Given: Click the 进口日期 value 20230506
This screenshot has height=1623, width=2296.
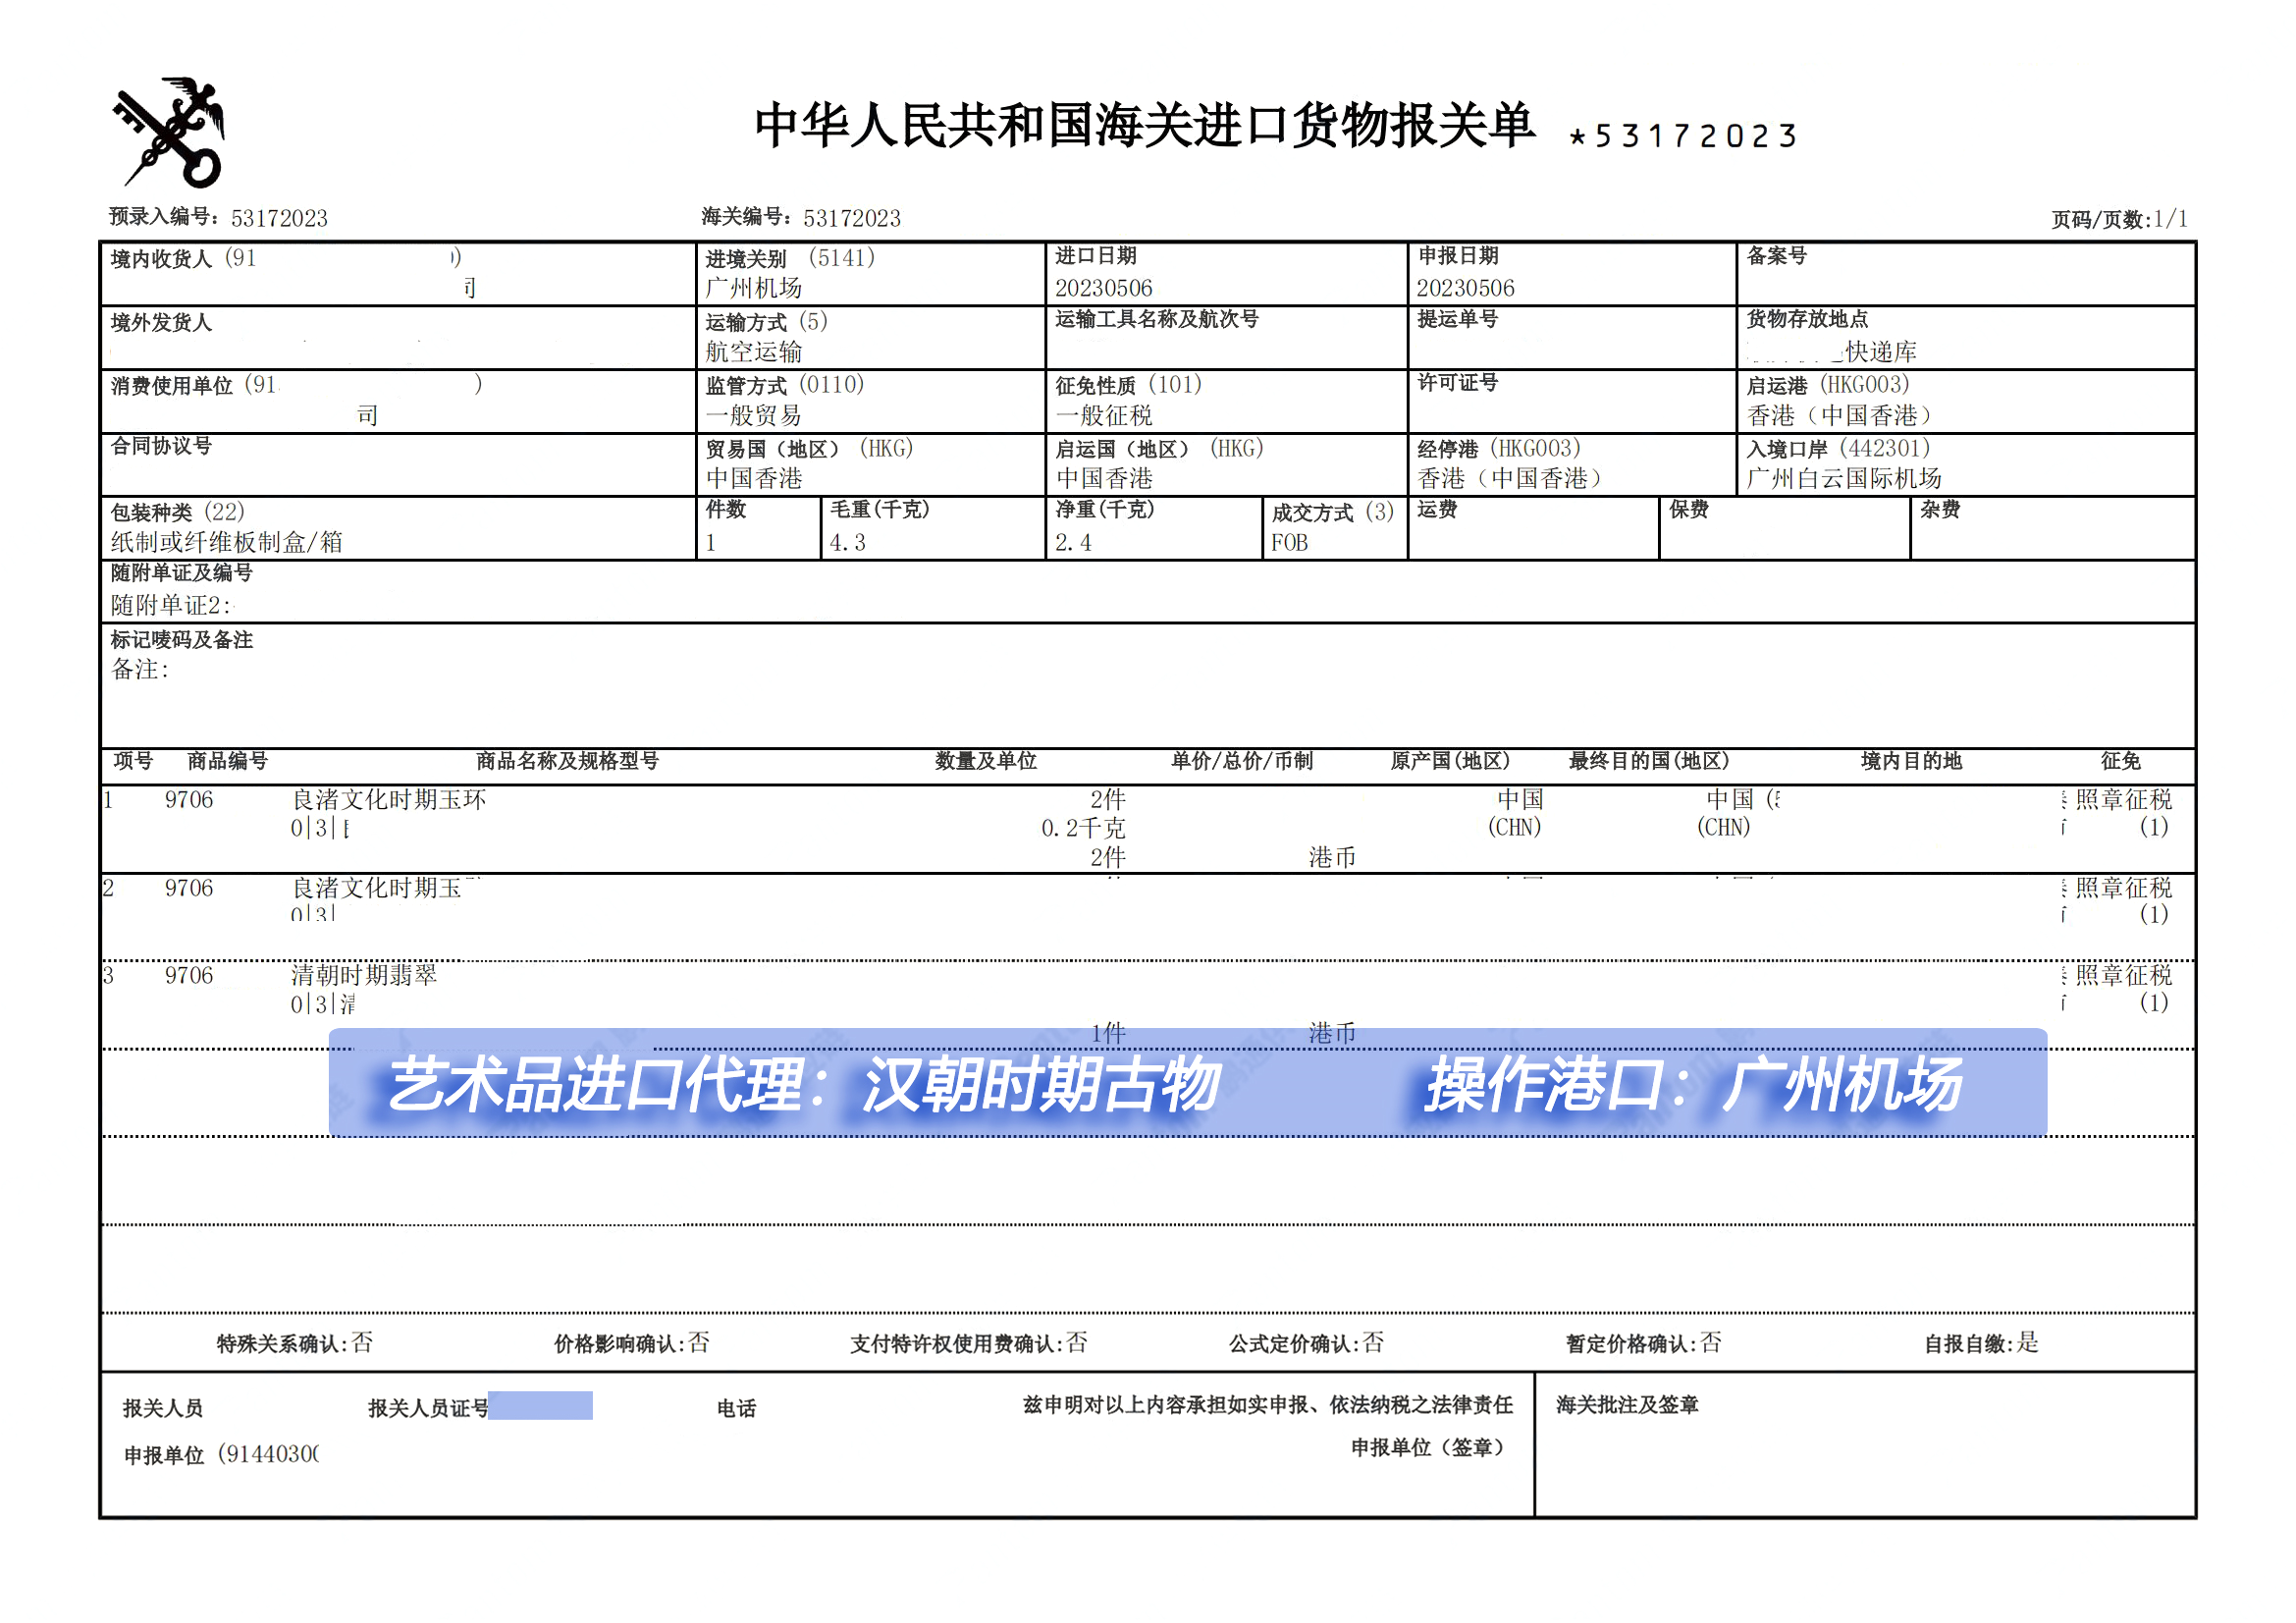Looking at the screenshot, I should point(1103,288).
